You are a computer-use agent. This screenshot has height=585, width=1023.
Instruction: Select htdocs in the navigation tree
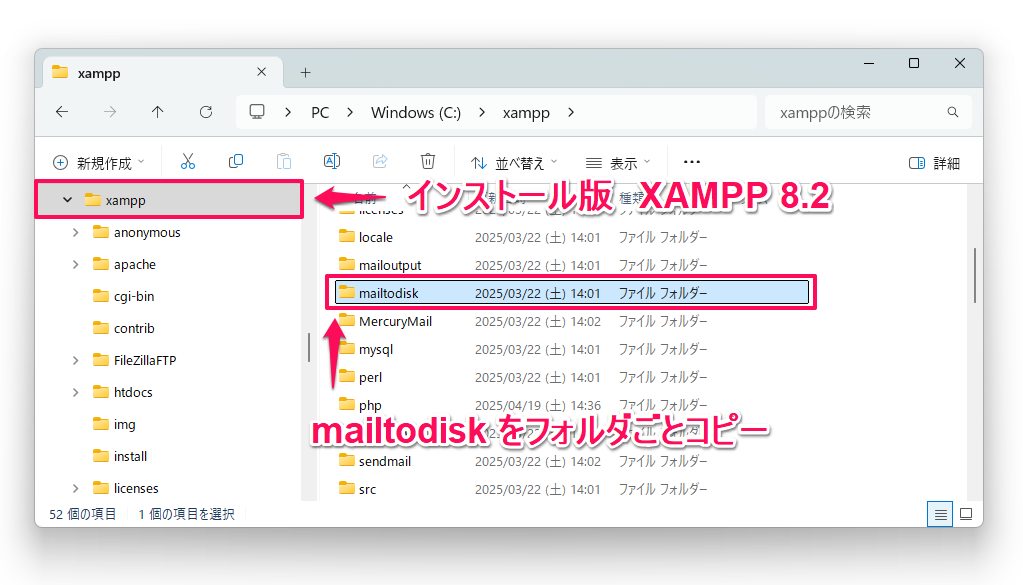[x=132, y=393]
